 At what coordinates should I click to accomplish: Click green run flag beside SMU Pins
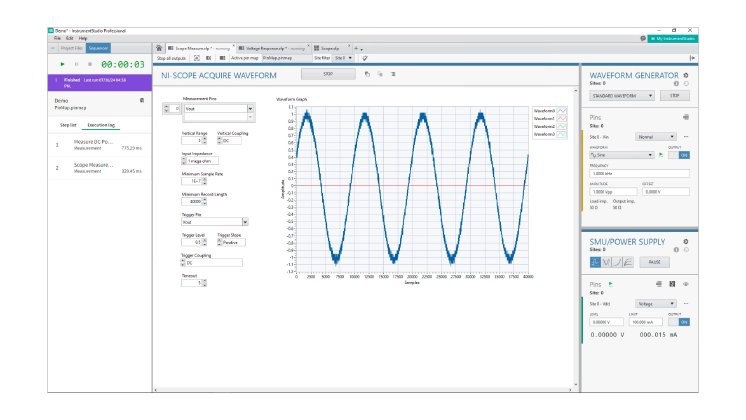click(x=611, y=284)
